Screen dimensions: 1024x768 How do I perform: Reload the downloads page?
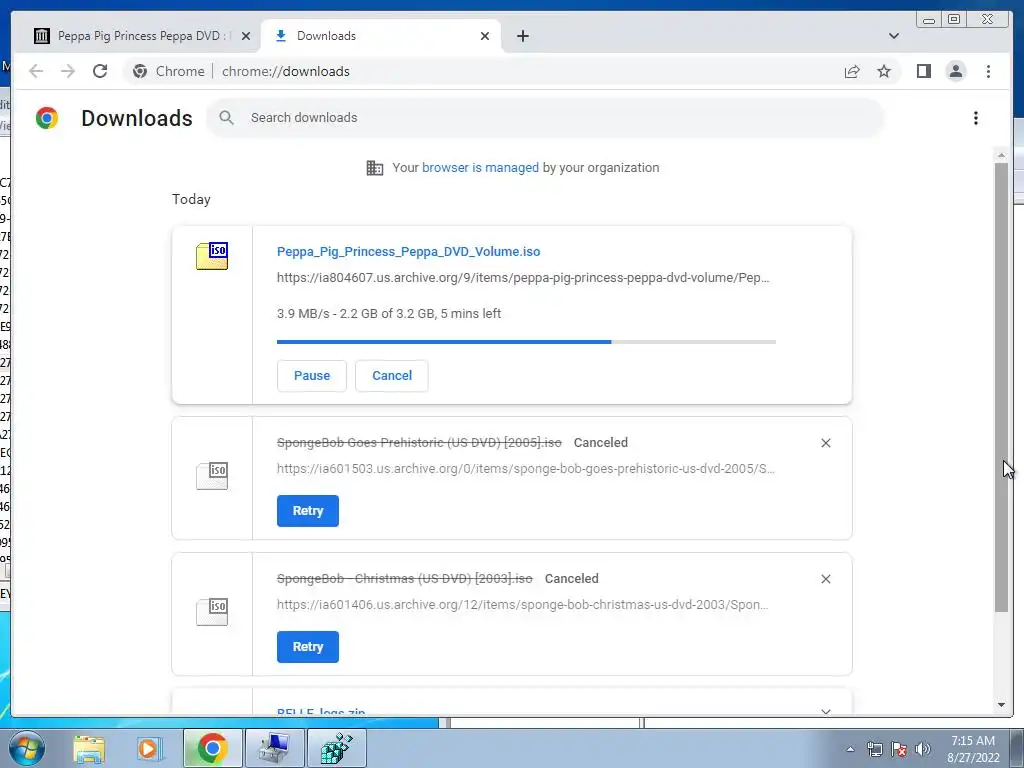(100, 71)
